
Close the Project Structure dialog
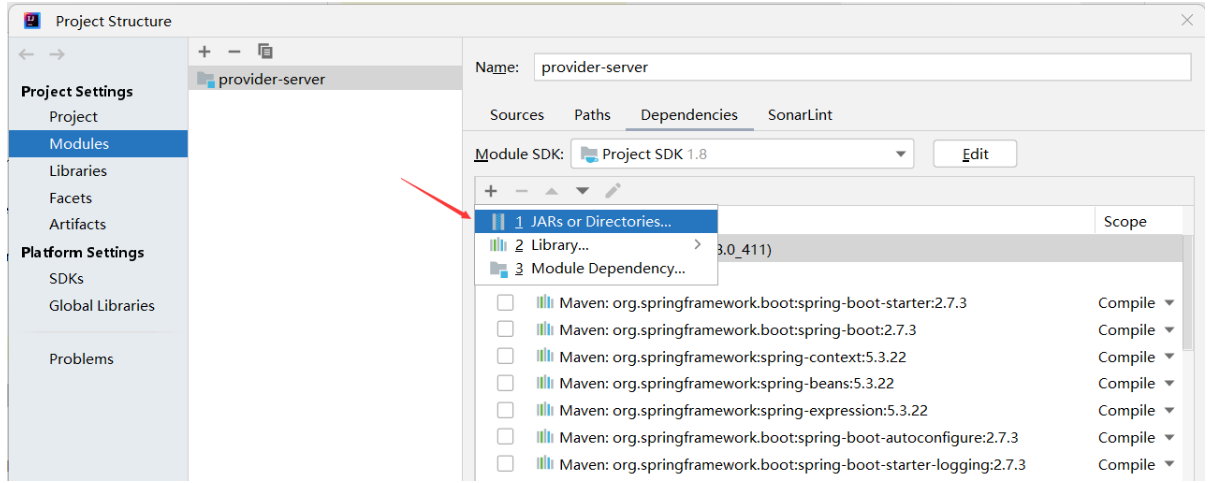(x=1187, y=20)
